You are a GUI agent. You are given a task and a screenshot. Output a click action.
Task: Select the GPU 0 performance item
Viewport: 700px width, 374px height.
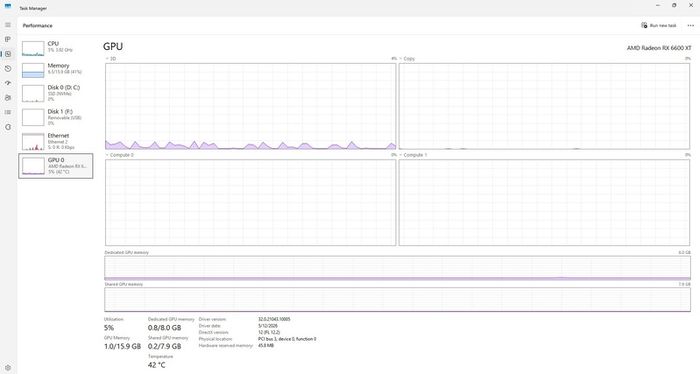(55, 166)
